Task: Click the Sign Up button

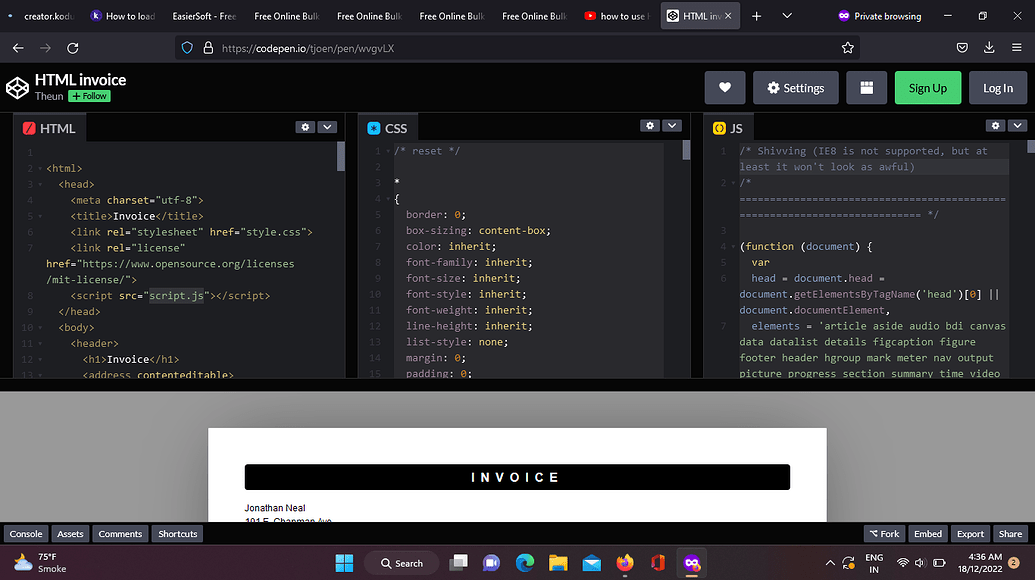Action: (927, 88)
